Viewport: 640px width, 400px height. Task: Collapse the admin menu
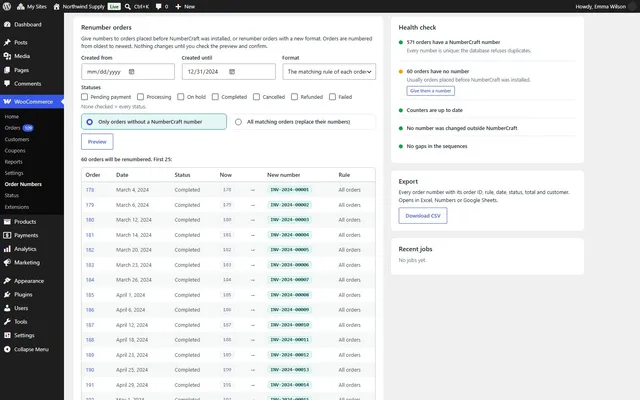[x=32, y=349]
